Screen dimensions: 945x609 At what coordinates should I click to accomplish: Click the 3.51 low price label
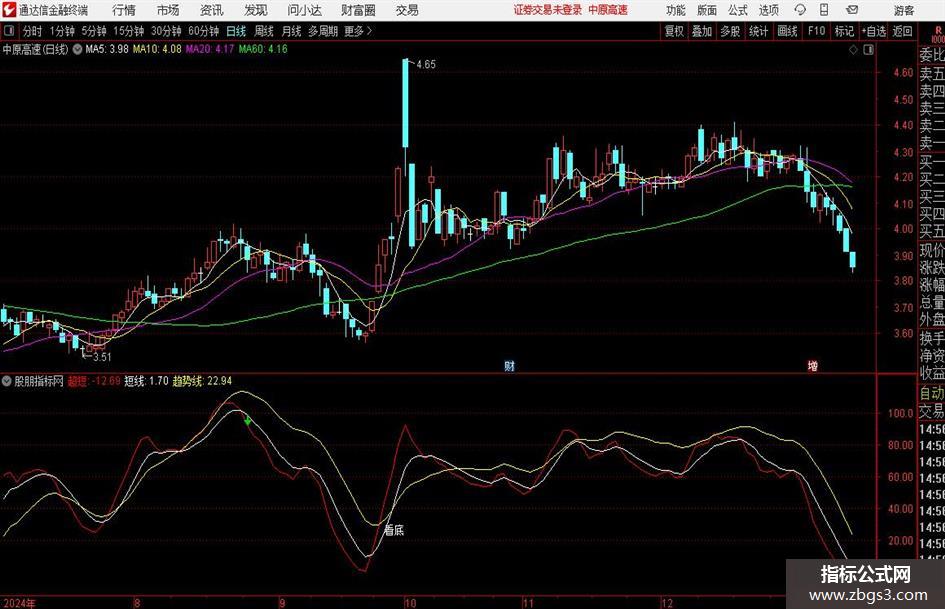pos(102,357)
